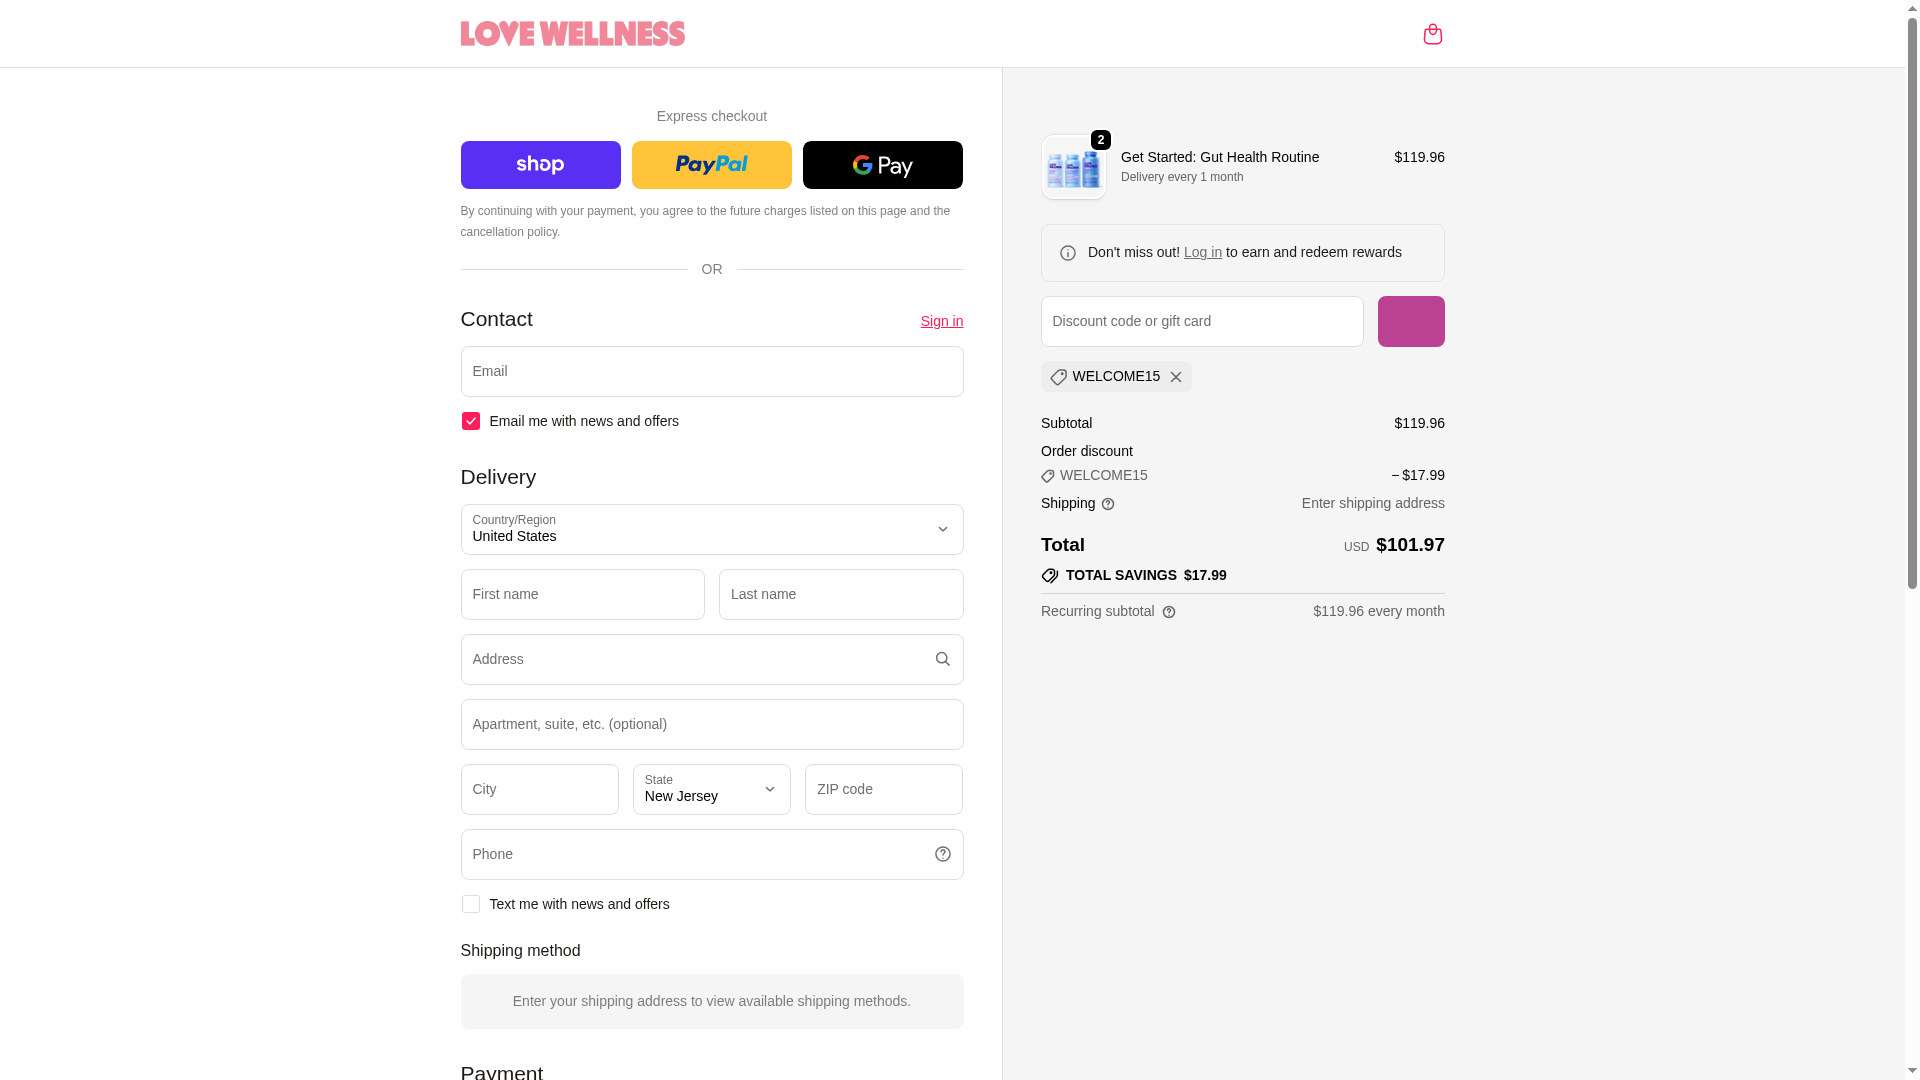Select the Gut Health Routine product thumbnail

(1073, 167)
